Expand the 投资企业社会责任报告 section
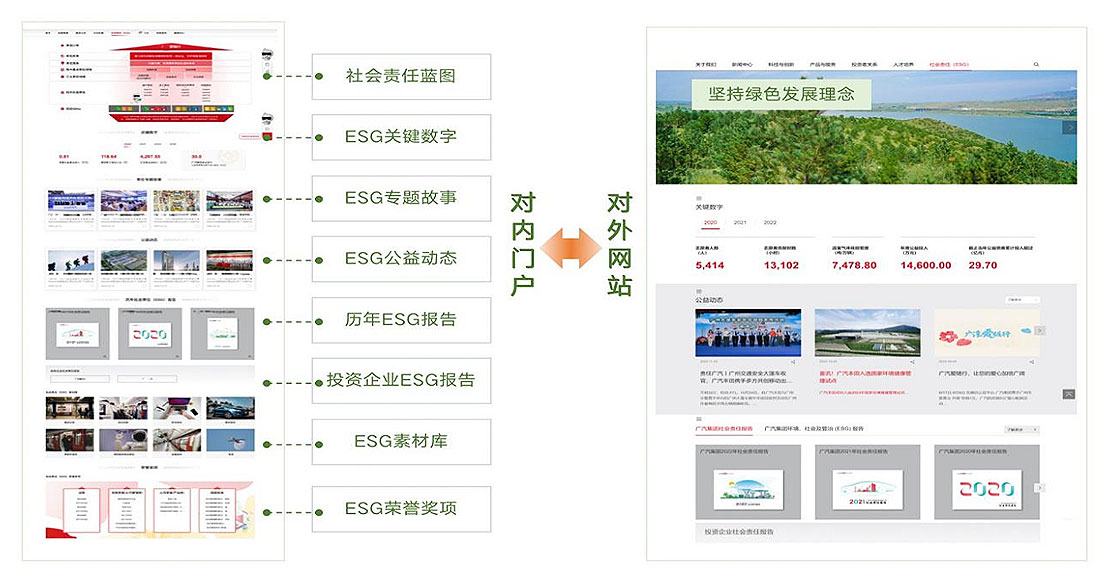 tap(740, 532)
